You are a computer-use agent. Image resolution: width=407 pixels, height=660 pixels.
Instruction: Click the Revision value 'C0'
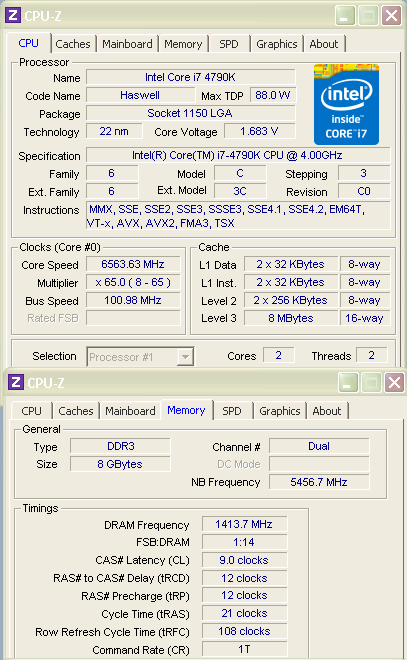tap(364, 191)
